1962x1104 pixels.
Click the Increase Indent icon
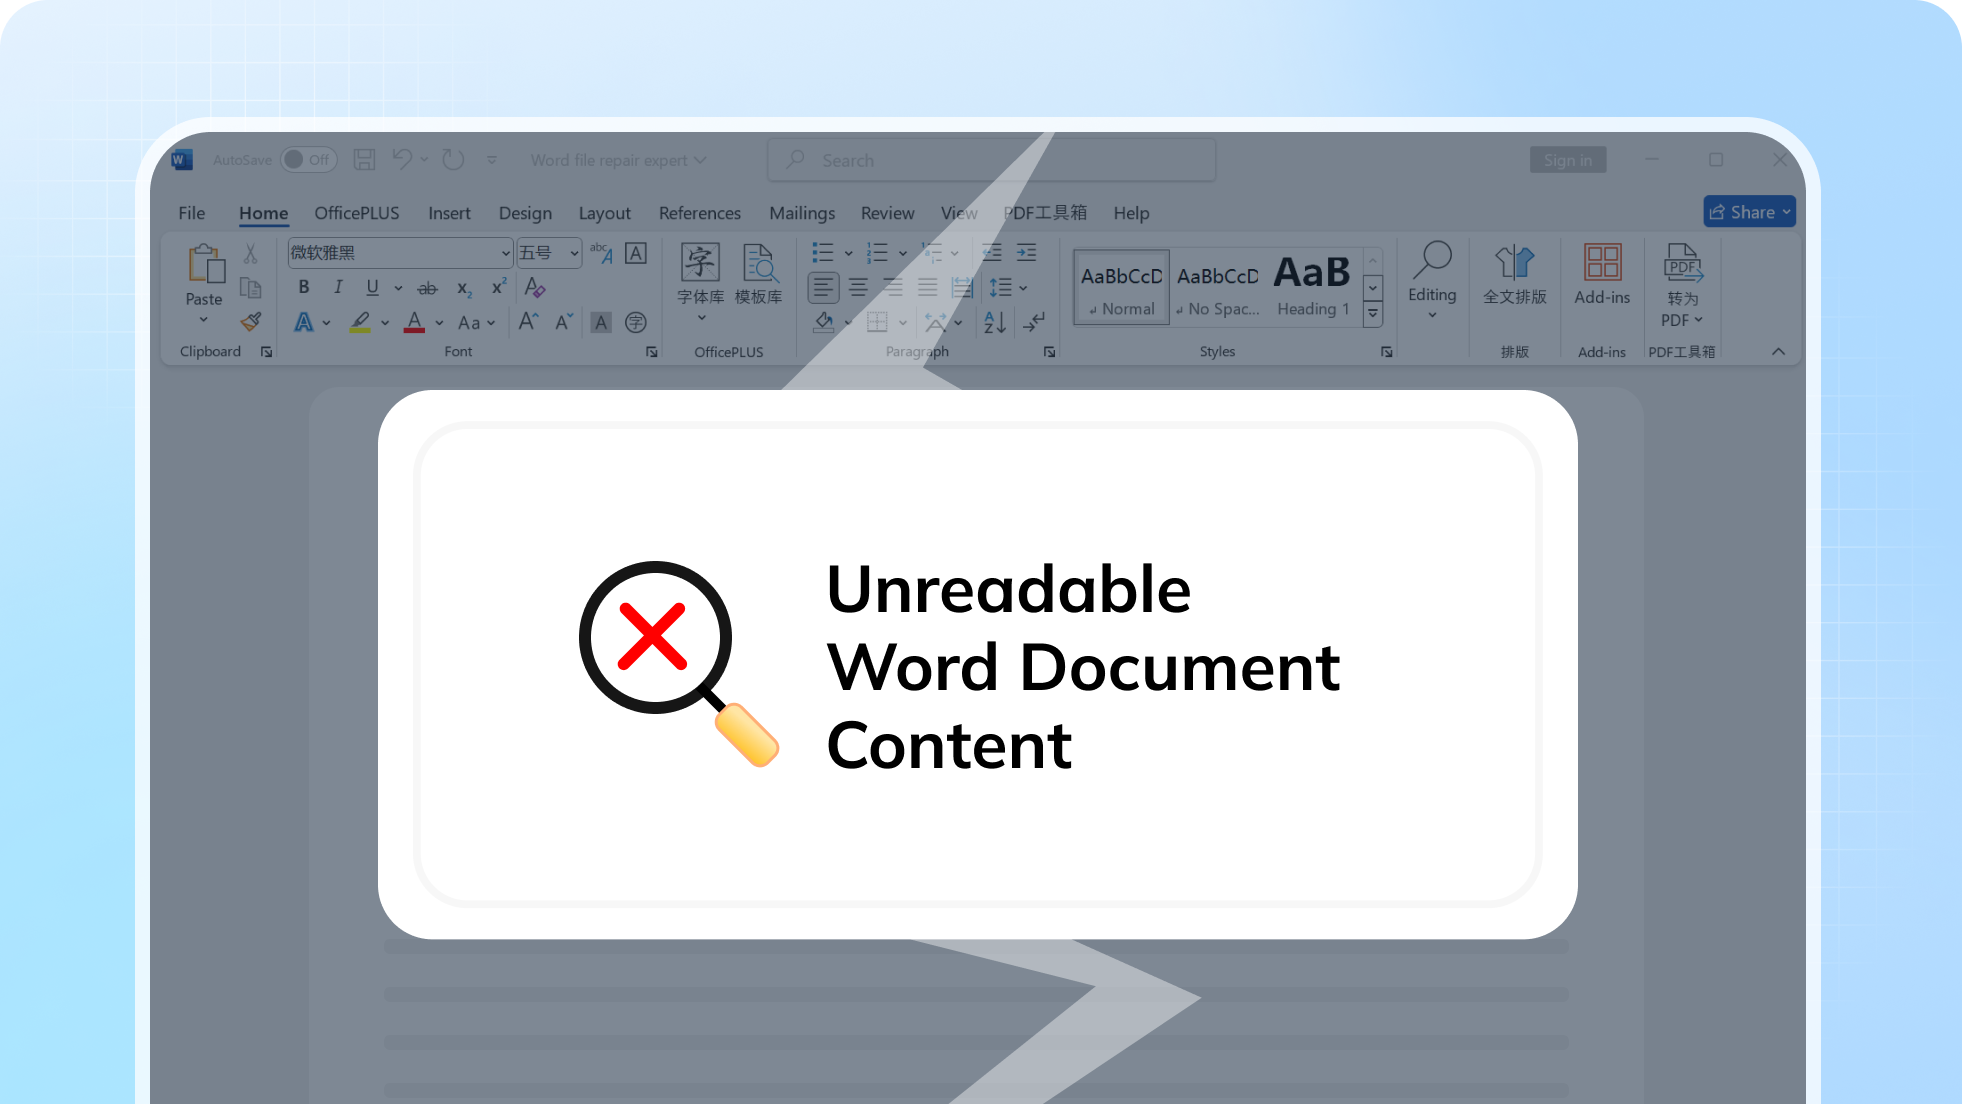tap(1026, 253)
